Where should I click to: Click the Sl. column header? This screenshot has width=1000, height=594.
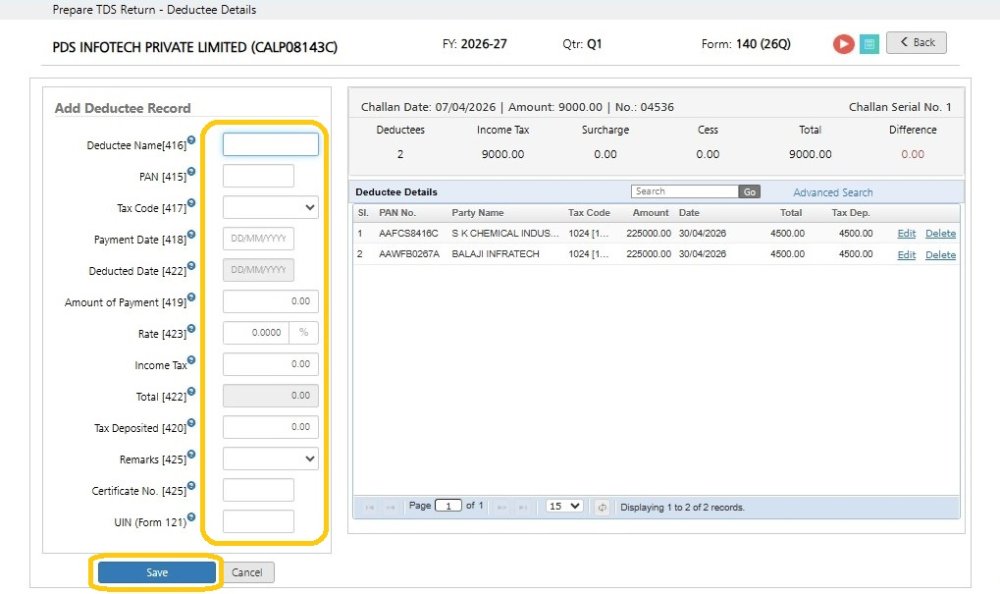click(363, 212)
